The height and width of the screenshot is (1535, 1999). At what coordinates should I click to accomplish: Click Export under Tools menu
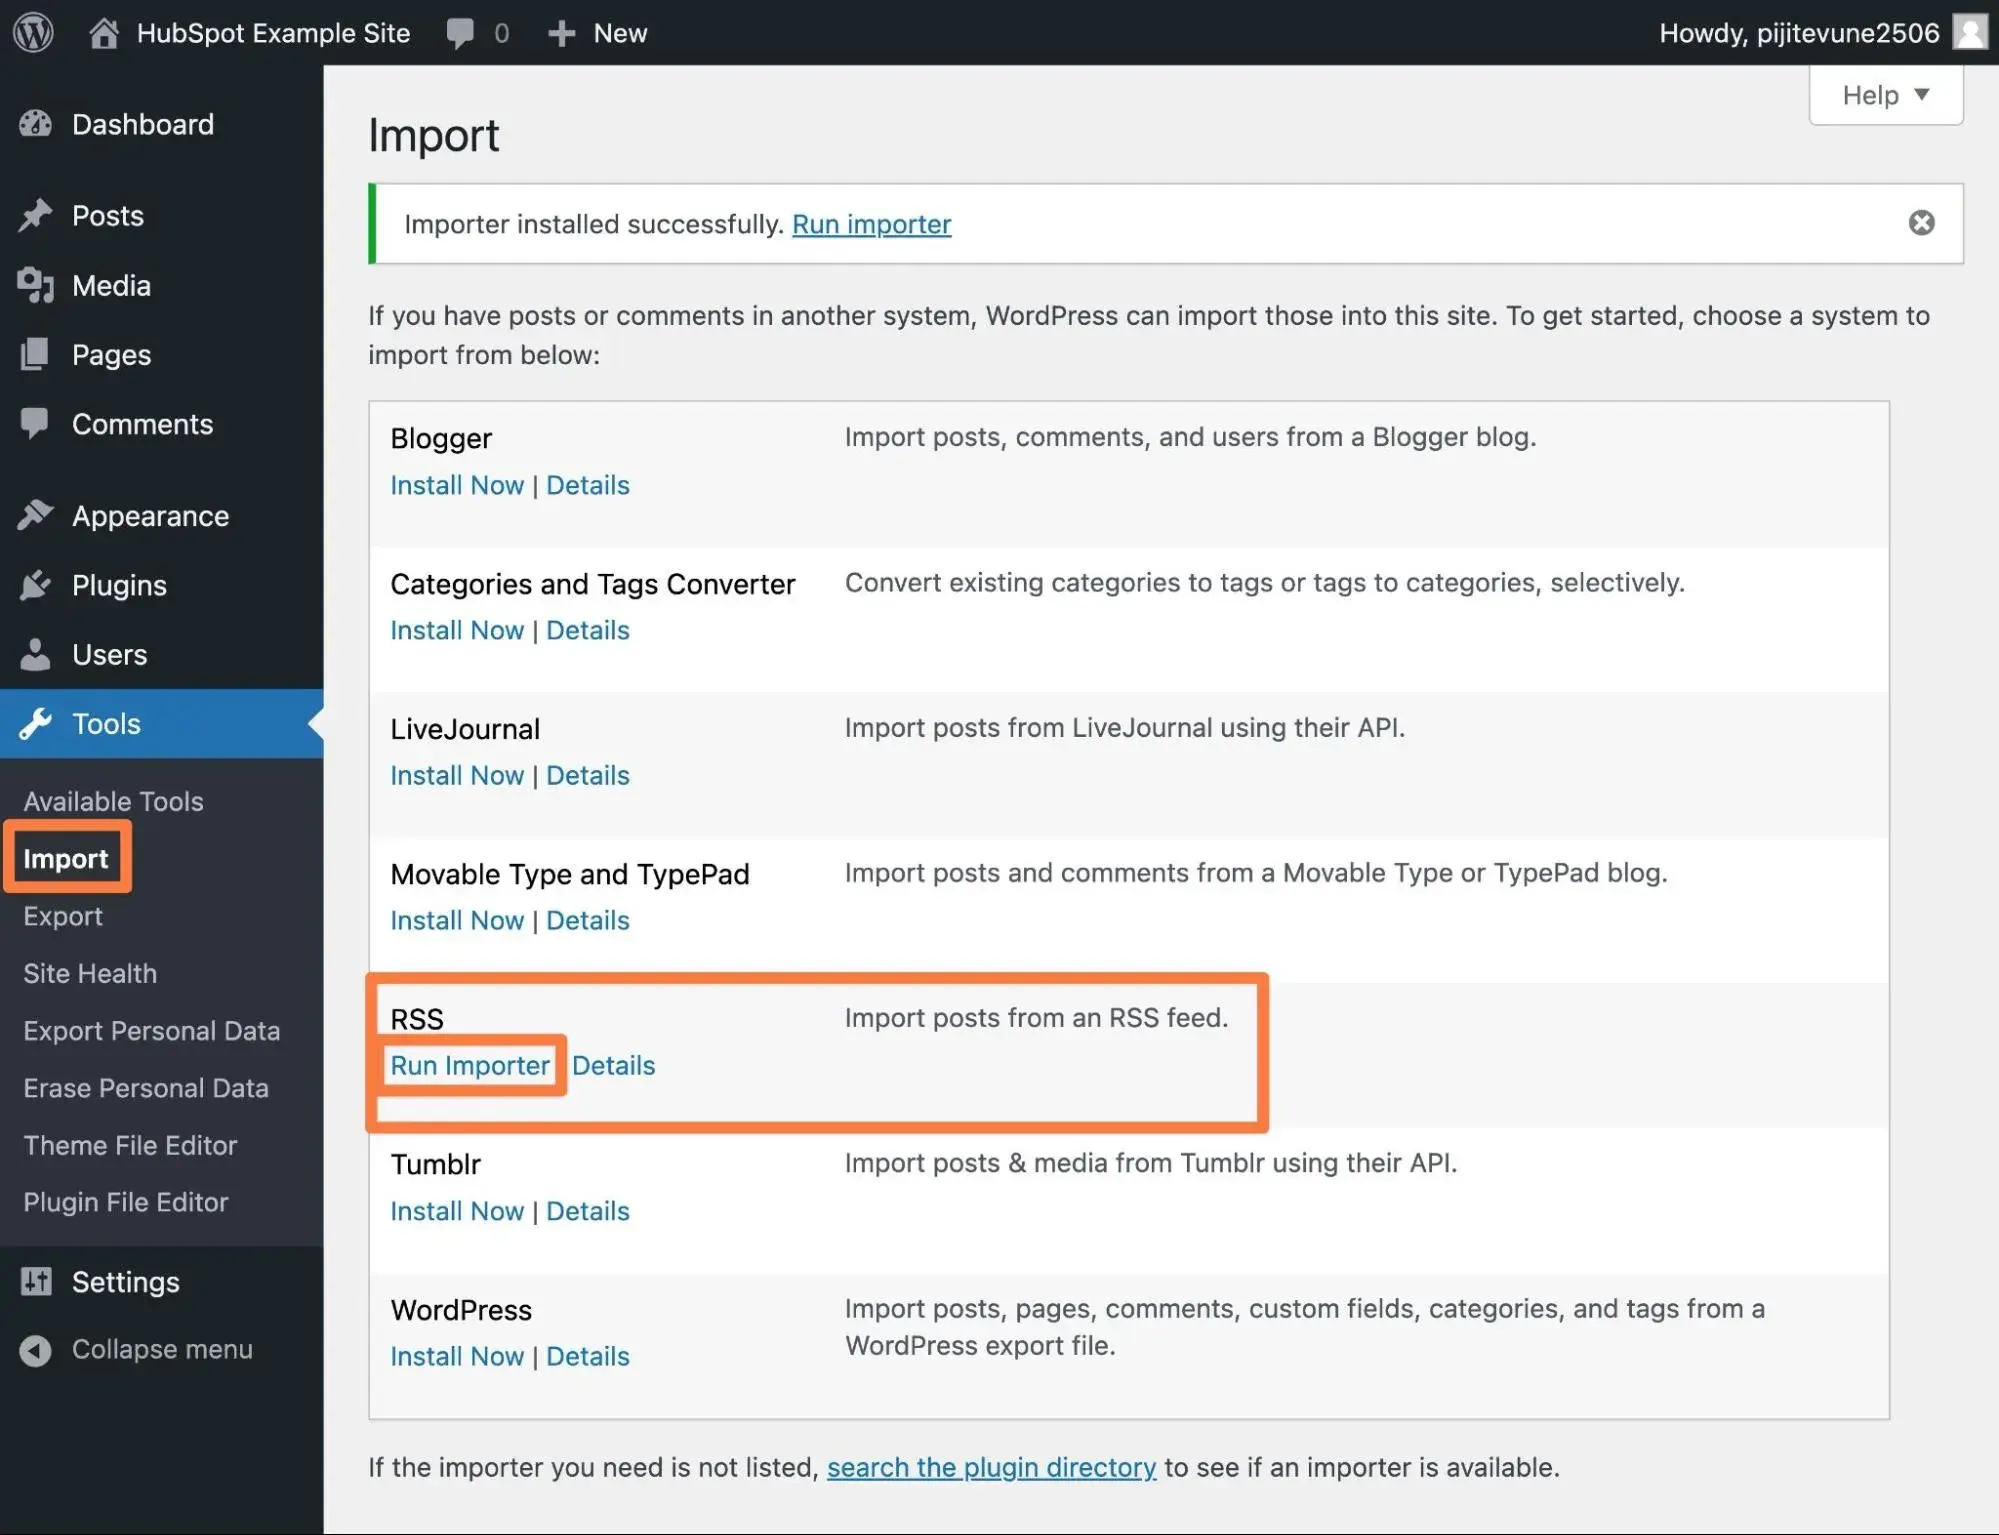[x=61, y=916]
